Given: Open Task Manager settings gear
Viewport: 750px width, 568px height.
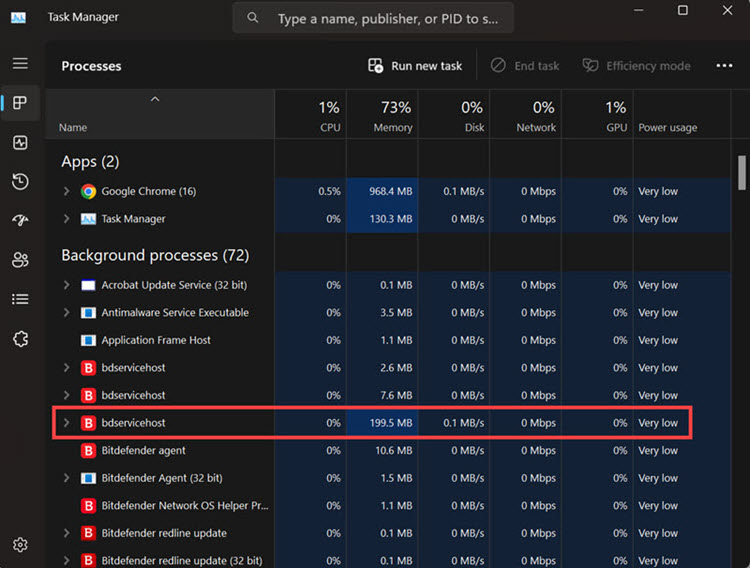Looking at the screenshot, I should [x=20, y=545].
